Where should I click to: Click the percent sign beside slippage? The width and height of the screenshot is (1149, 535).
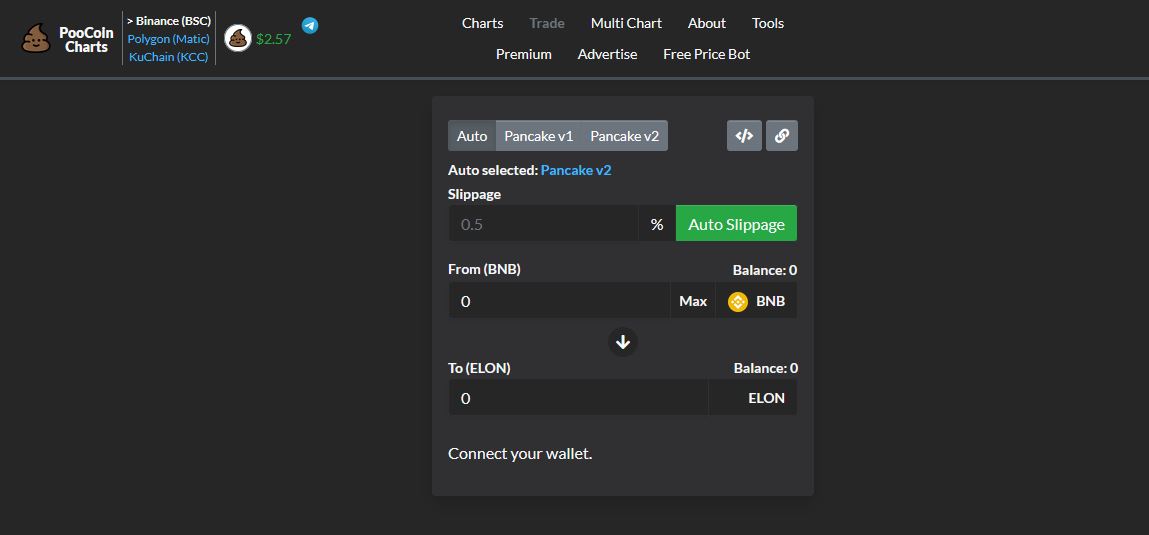pyautogui.click(x=657, y=224)
